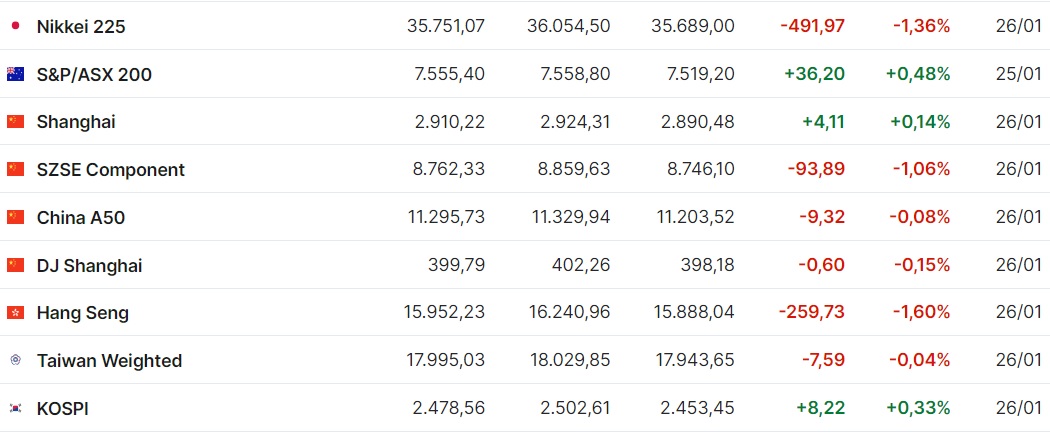1050x434 pixels.
Task: Click the Hong Kong flag beside Hang Seng
Action: (15, 313)
